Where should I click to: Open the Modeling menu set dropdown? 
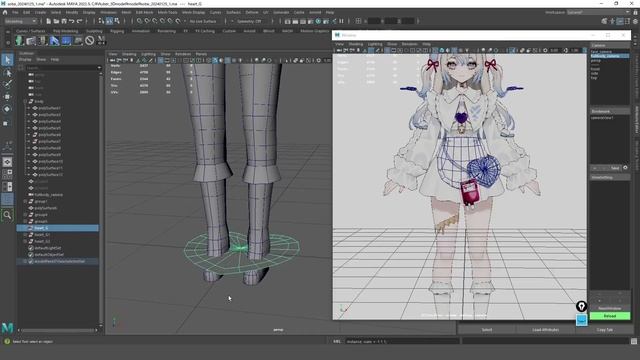20,21
